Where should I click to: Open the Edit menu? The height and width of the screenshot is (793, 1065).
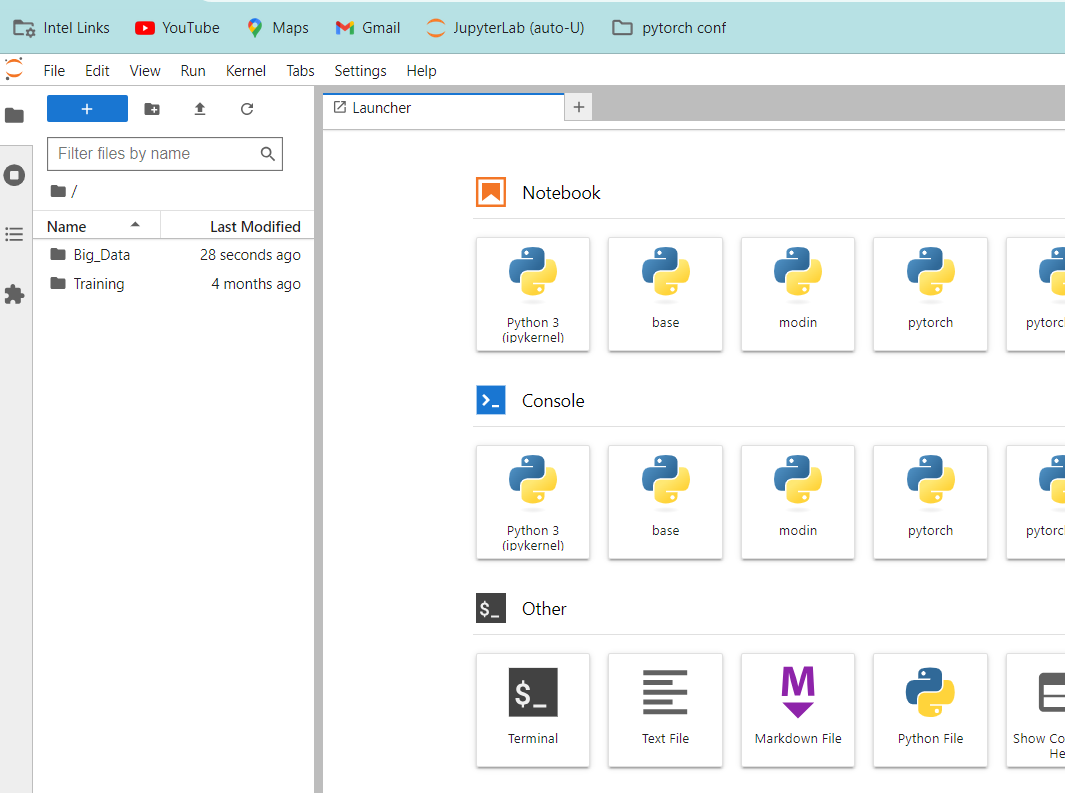[x=97, y=71]
